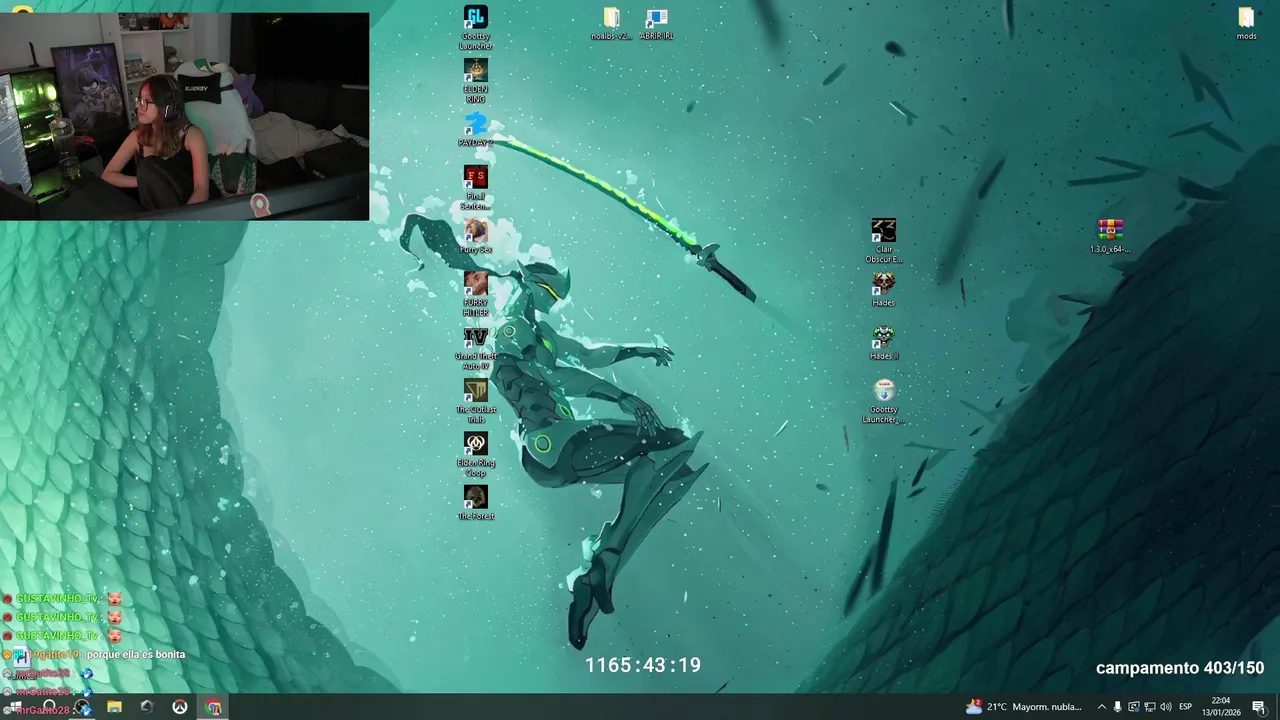The width and height of the screenshot is (1280, 720).
Task: Open Overwatch from the taskbar
Action: [180, 707]
